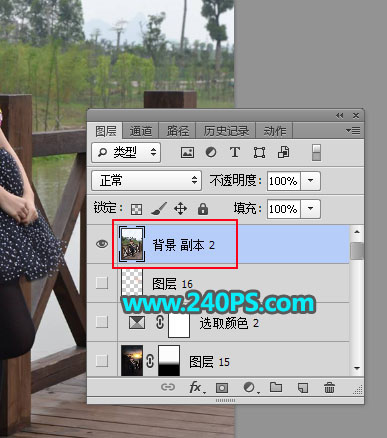Switch to the 动作 tab

click(274, 131)
